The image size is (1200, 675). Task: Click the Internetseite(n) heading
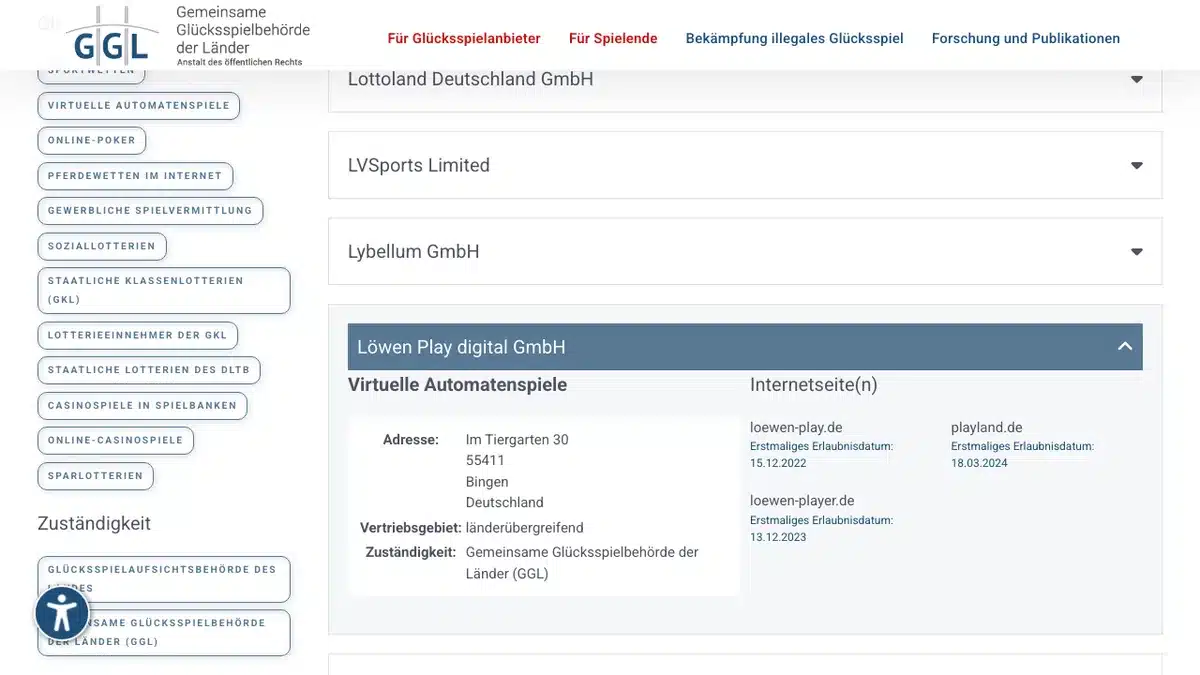pyautogui.click(x=813, y=384)
